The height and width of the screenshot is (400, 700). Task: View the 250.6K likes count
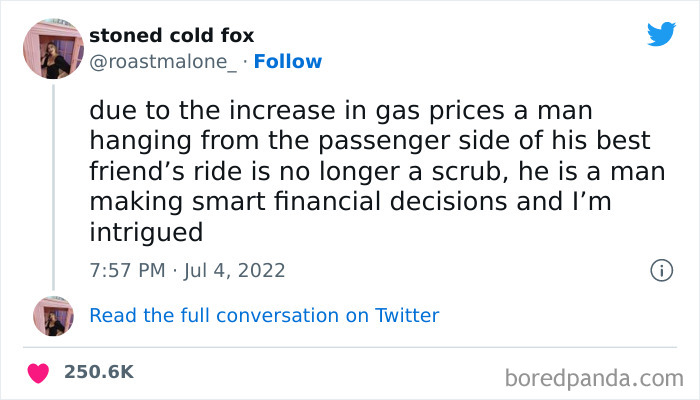point(99,371)
